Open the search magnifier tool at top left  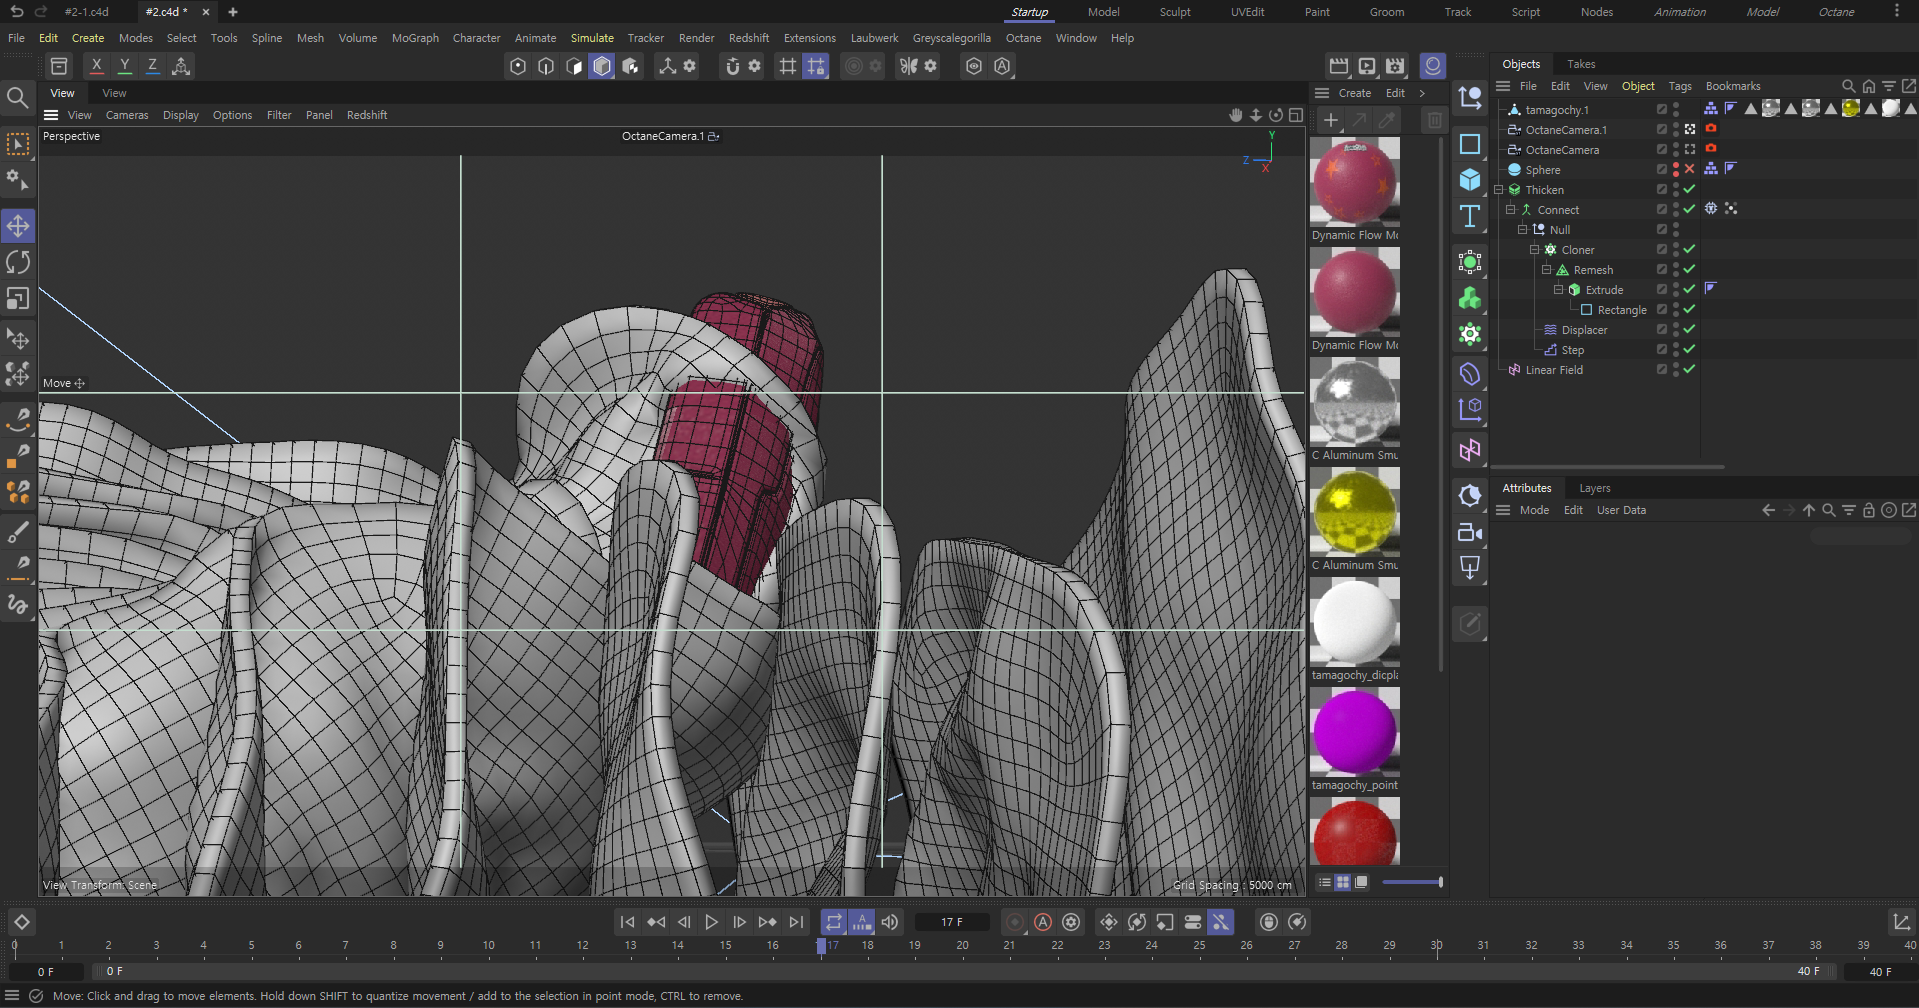[18, 97]
